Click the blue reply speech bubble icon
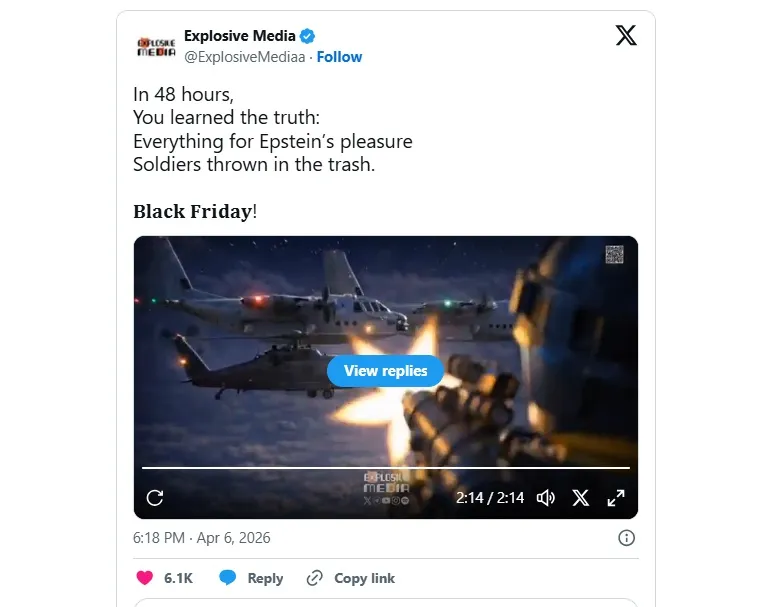This screenshot has width=761, height=607. pyautogui.click(x=228, y=578)
